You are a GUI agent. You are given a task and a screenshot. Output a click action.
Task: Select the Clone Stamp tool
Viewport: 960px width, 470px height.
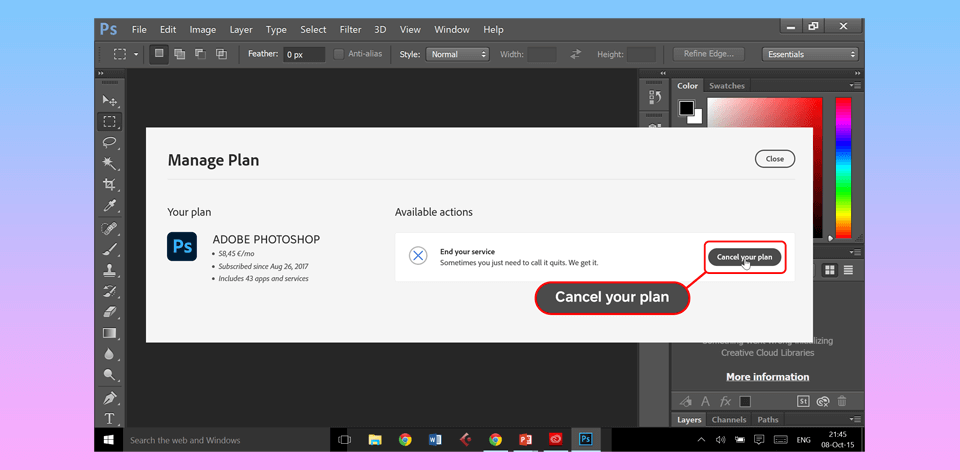pyautogui.click(x=110, y=270)
